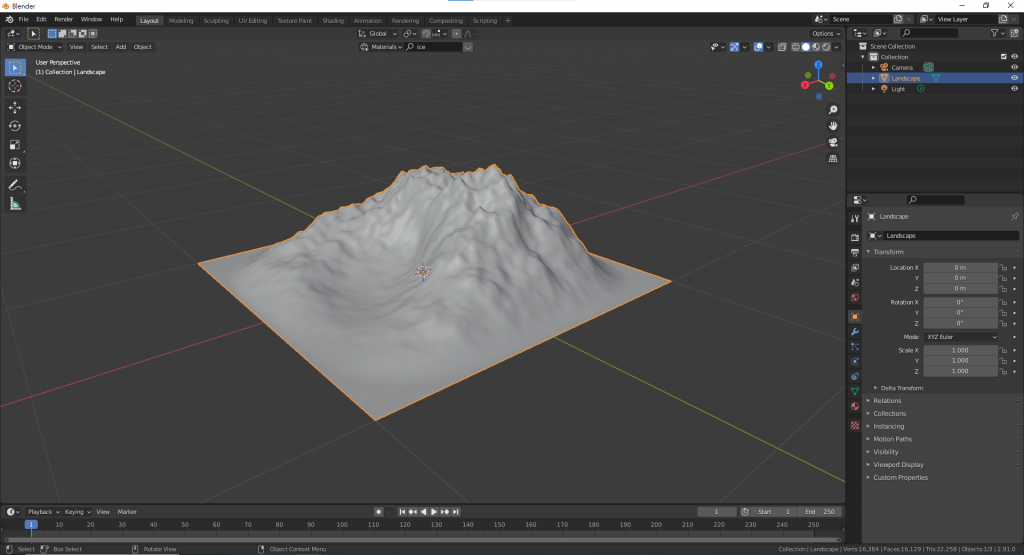Switch to the Shading workspace tab

pos(333,20)
